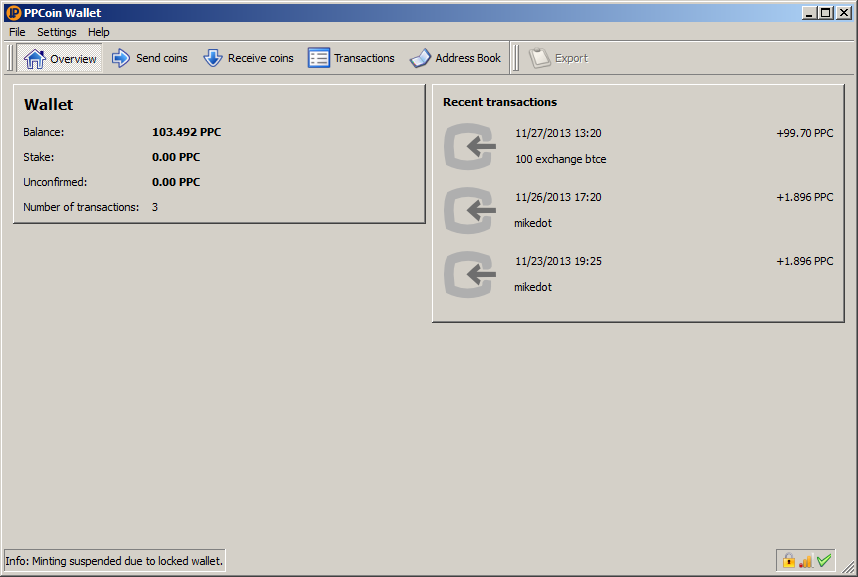The width and height of the screenshot is (858, 577).
Task: Click the received icon for 11/23/2013 transaction
Action: click(x=470, y=274)
